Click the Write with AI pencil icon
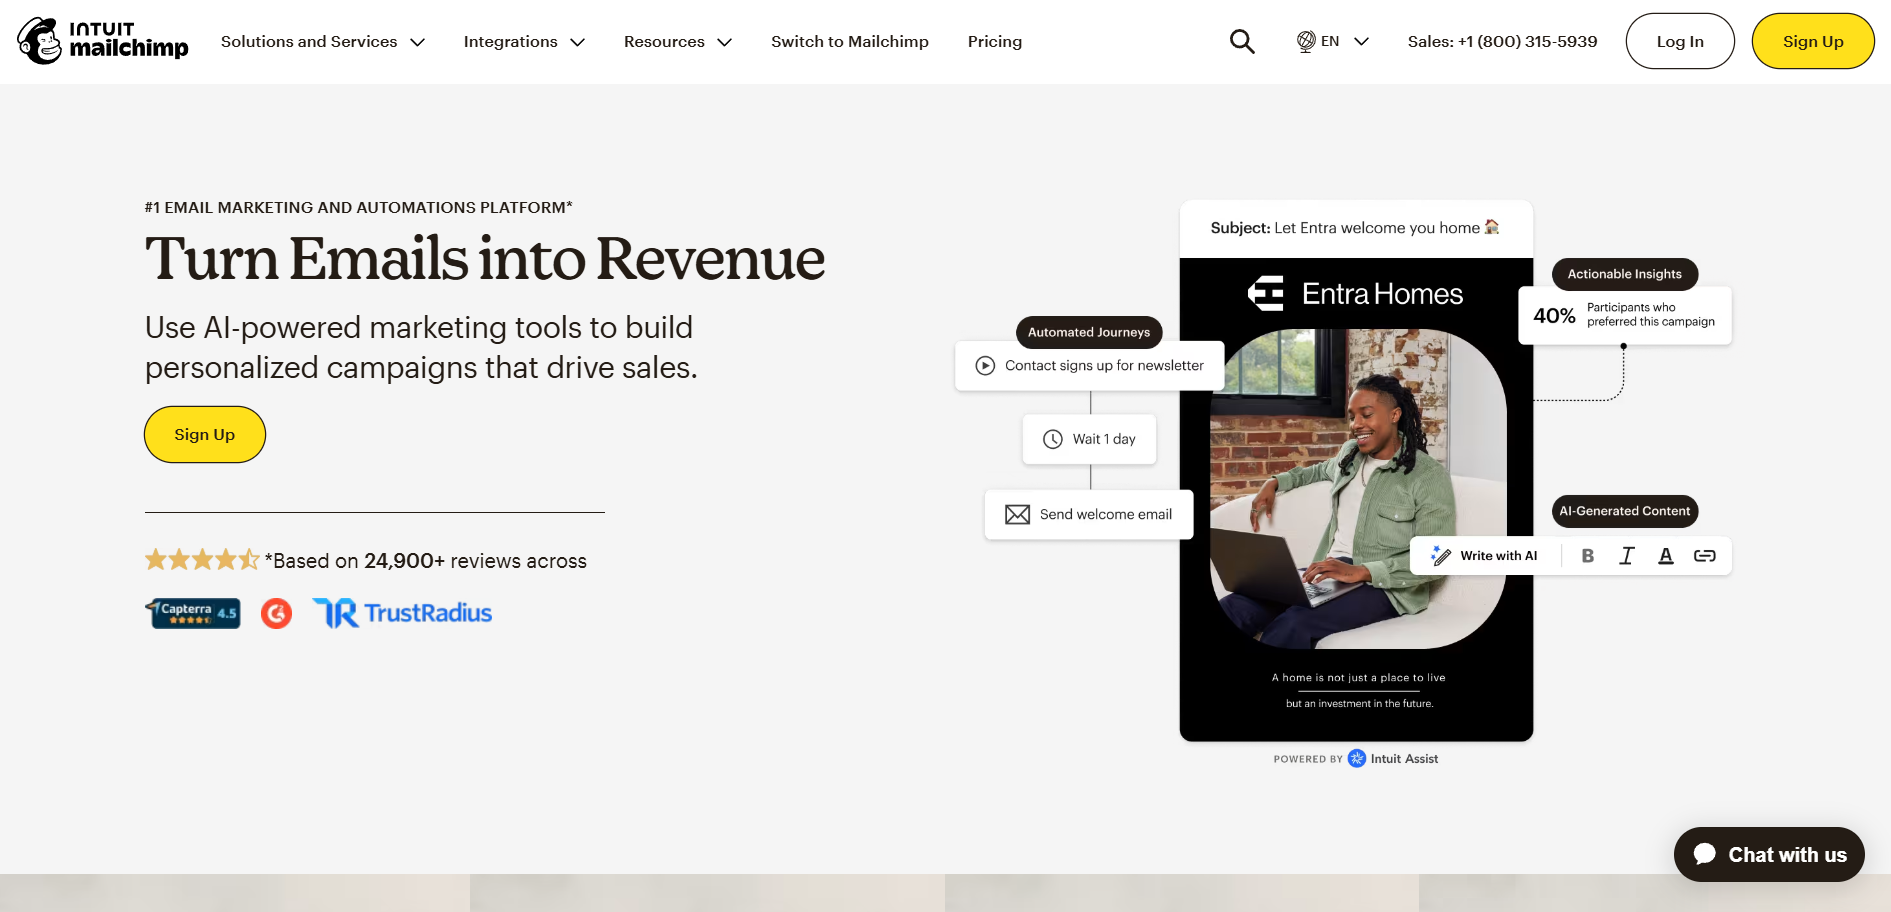1891x912 pixels. 1441,556
